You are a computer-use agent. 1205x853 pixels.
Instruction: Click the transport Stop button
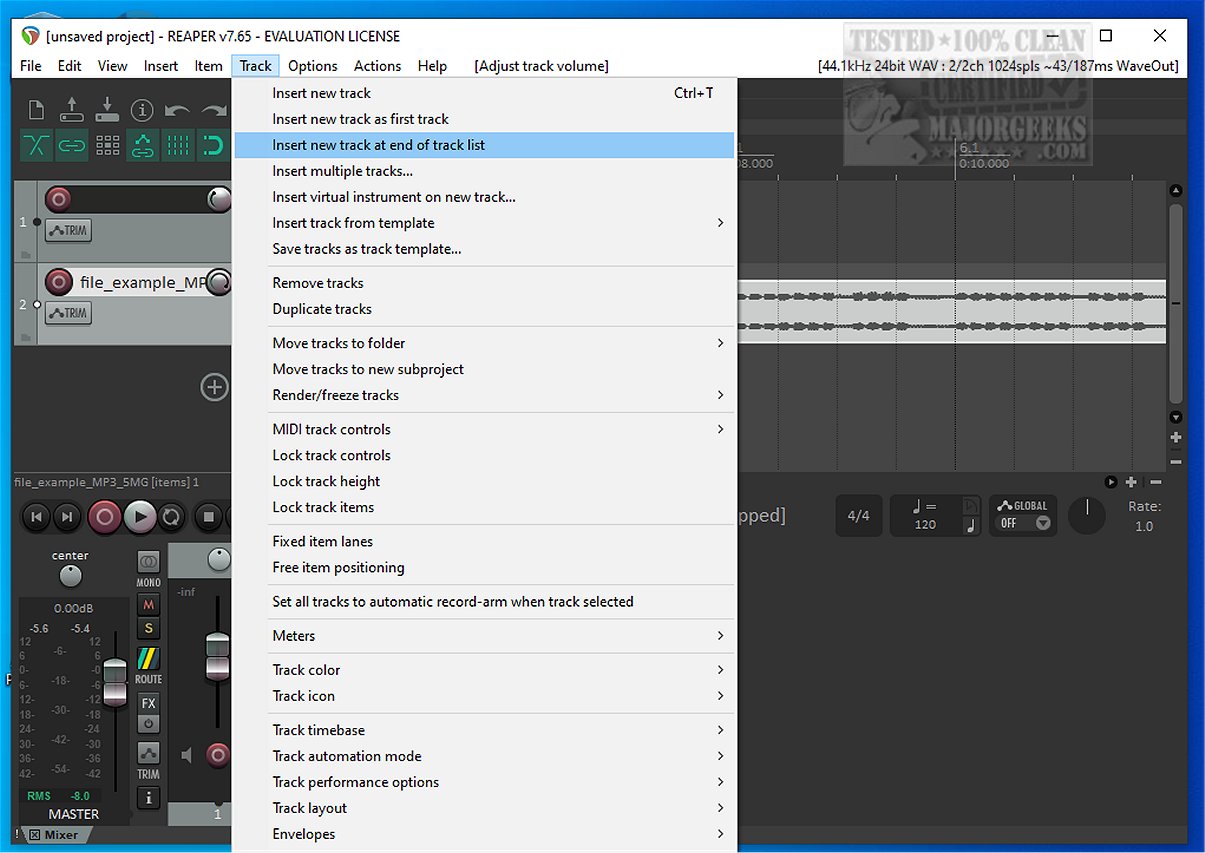click(x=209, y=517)
